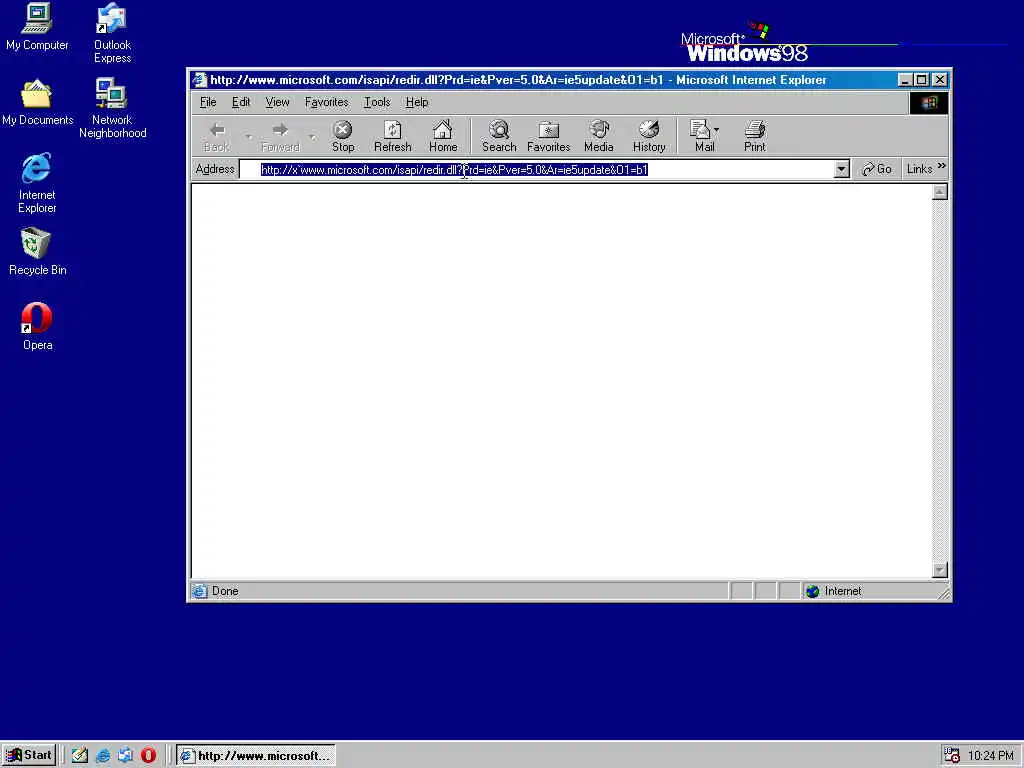Open the View menu
The width and height of the screenshot is (1024, 768).
277,103
